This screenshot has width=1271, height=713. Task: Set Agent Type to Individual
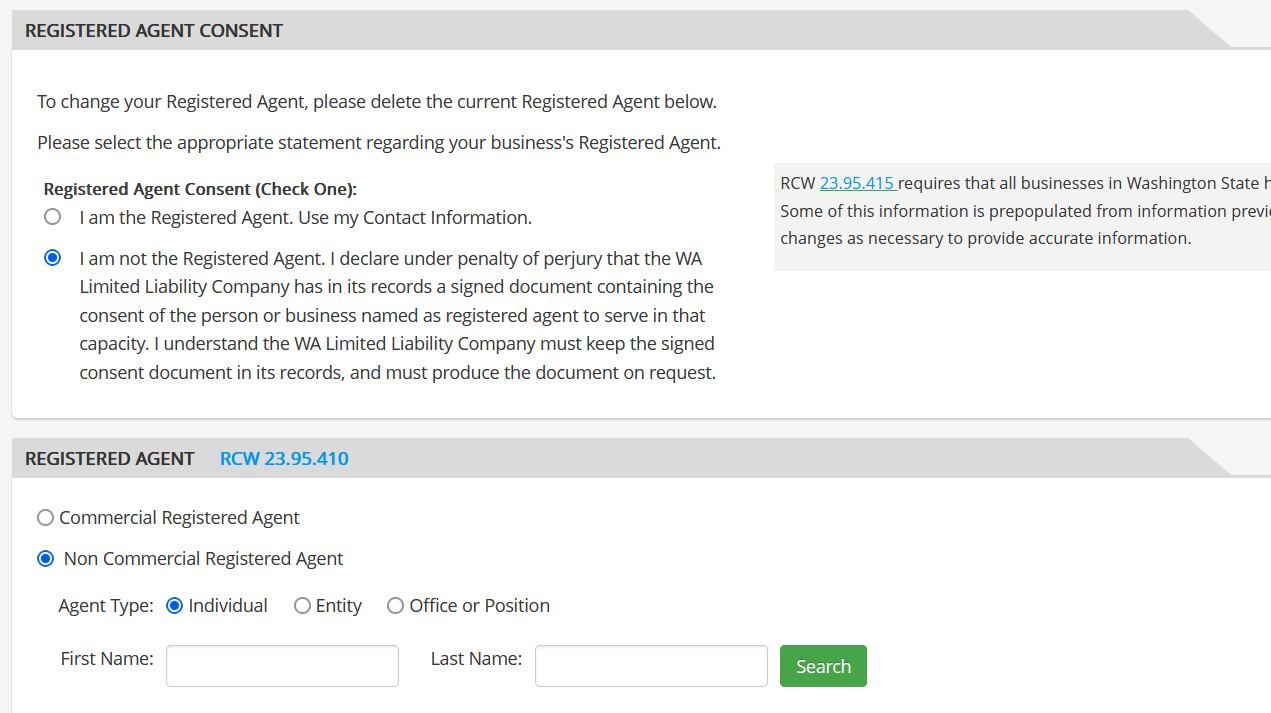tap(174, 606)
